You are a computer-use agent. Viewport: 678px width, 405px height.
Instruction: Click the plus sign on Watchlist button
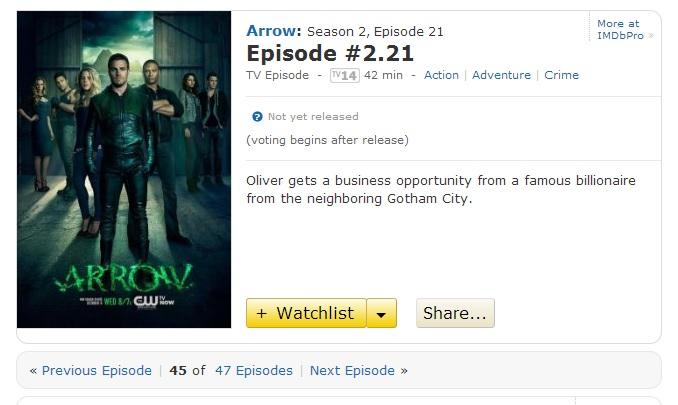261,313
